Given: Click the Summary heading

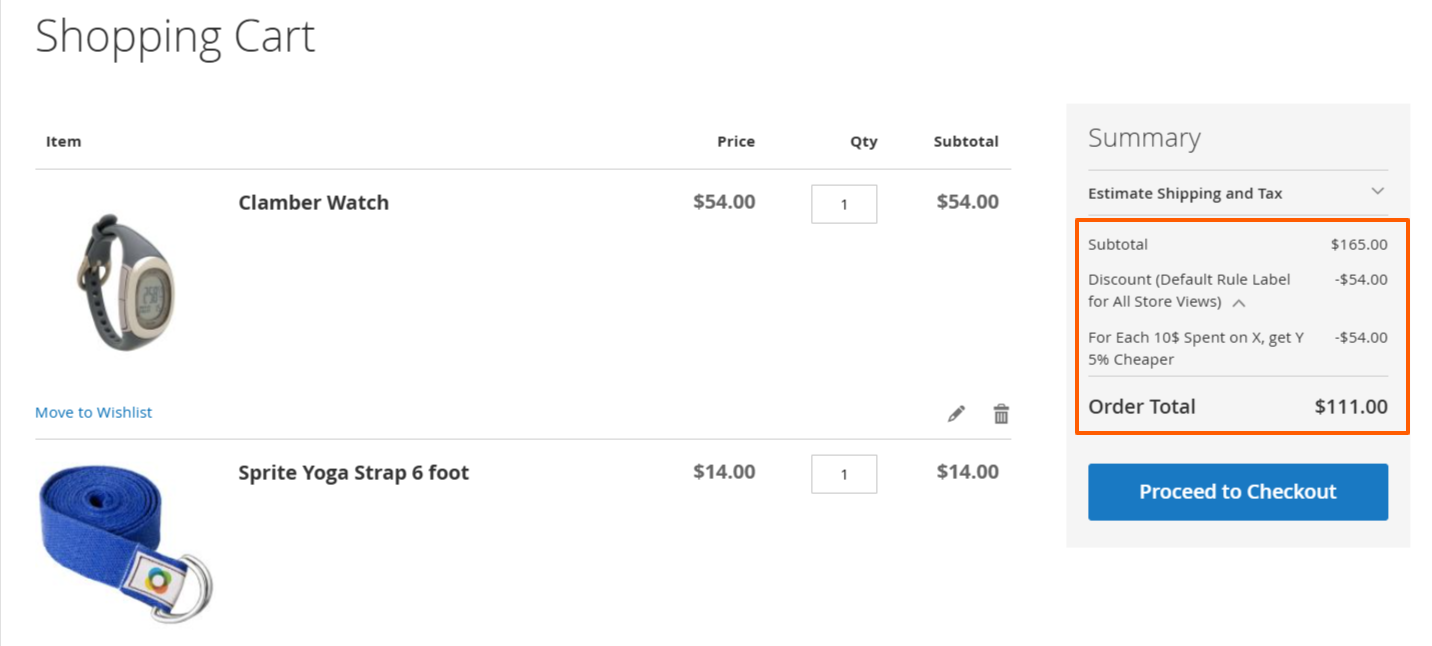Looking at the screenshot, I should tap(1144, 138).
